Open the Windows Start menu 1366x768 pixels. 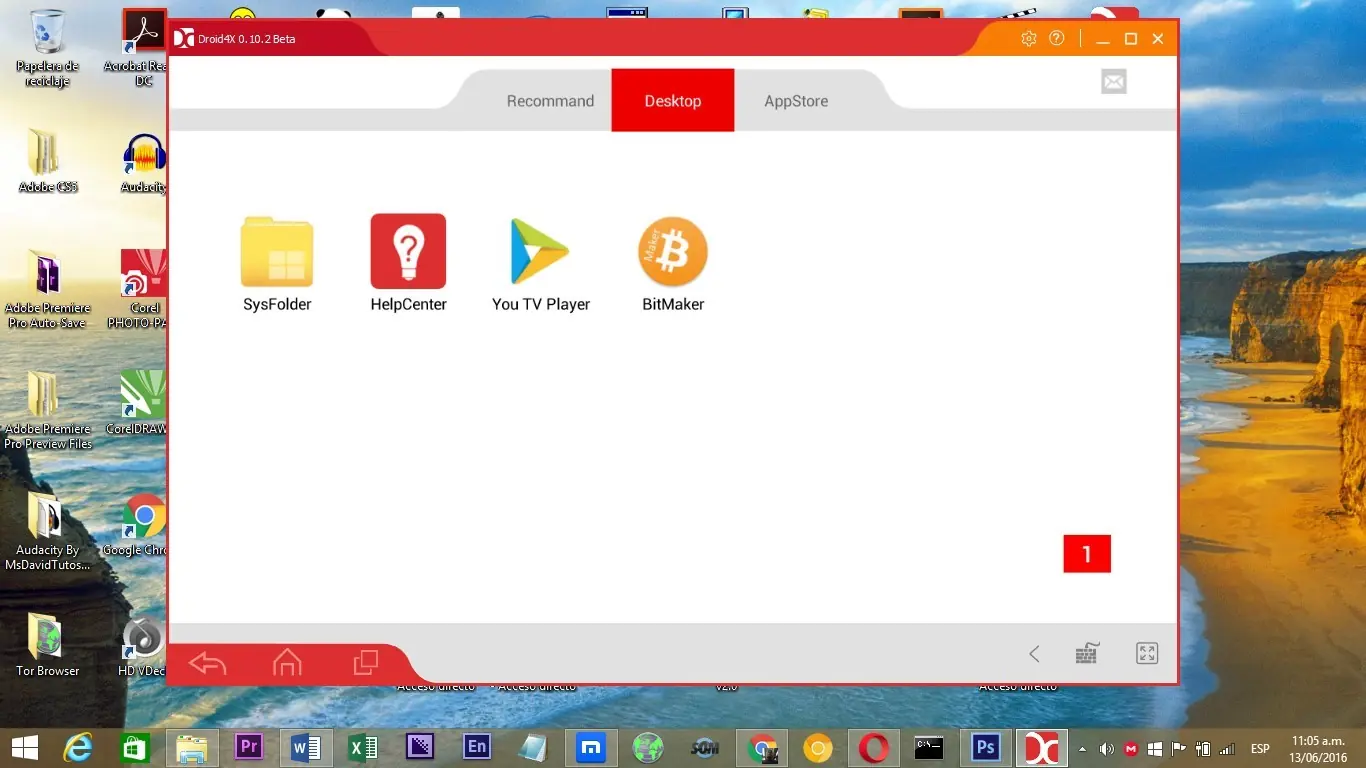pyautogui.click(x=24, y=748)
